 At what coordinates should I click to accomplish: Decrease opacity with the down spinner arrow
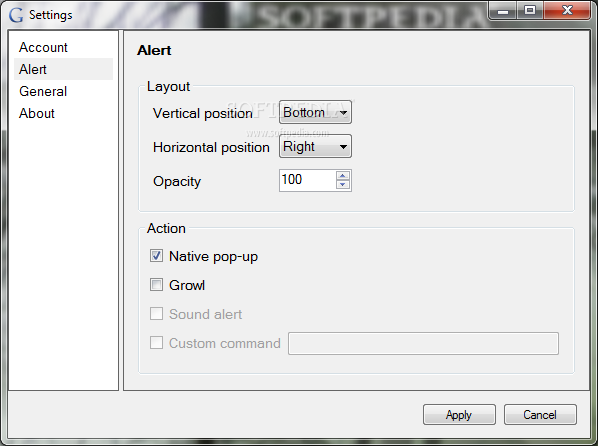(x=342, y=185)
